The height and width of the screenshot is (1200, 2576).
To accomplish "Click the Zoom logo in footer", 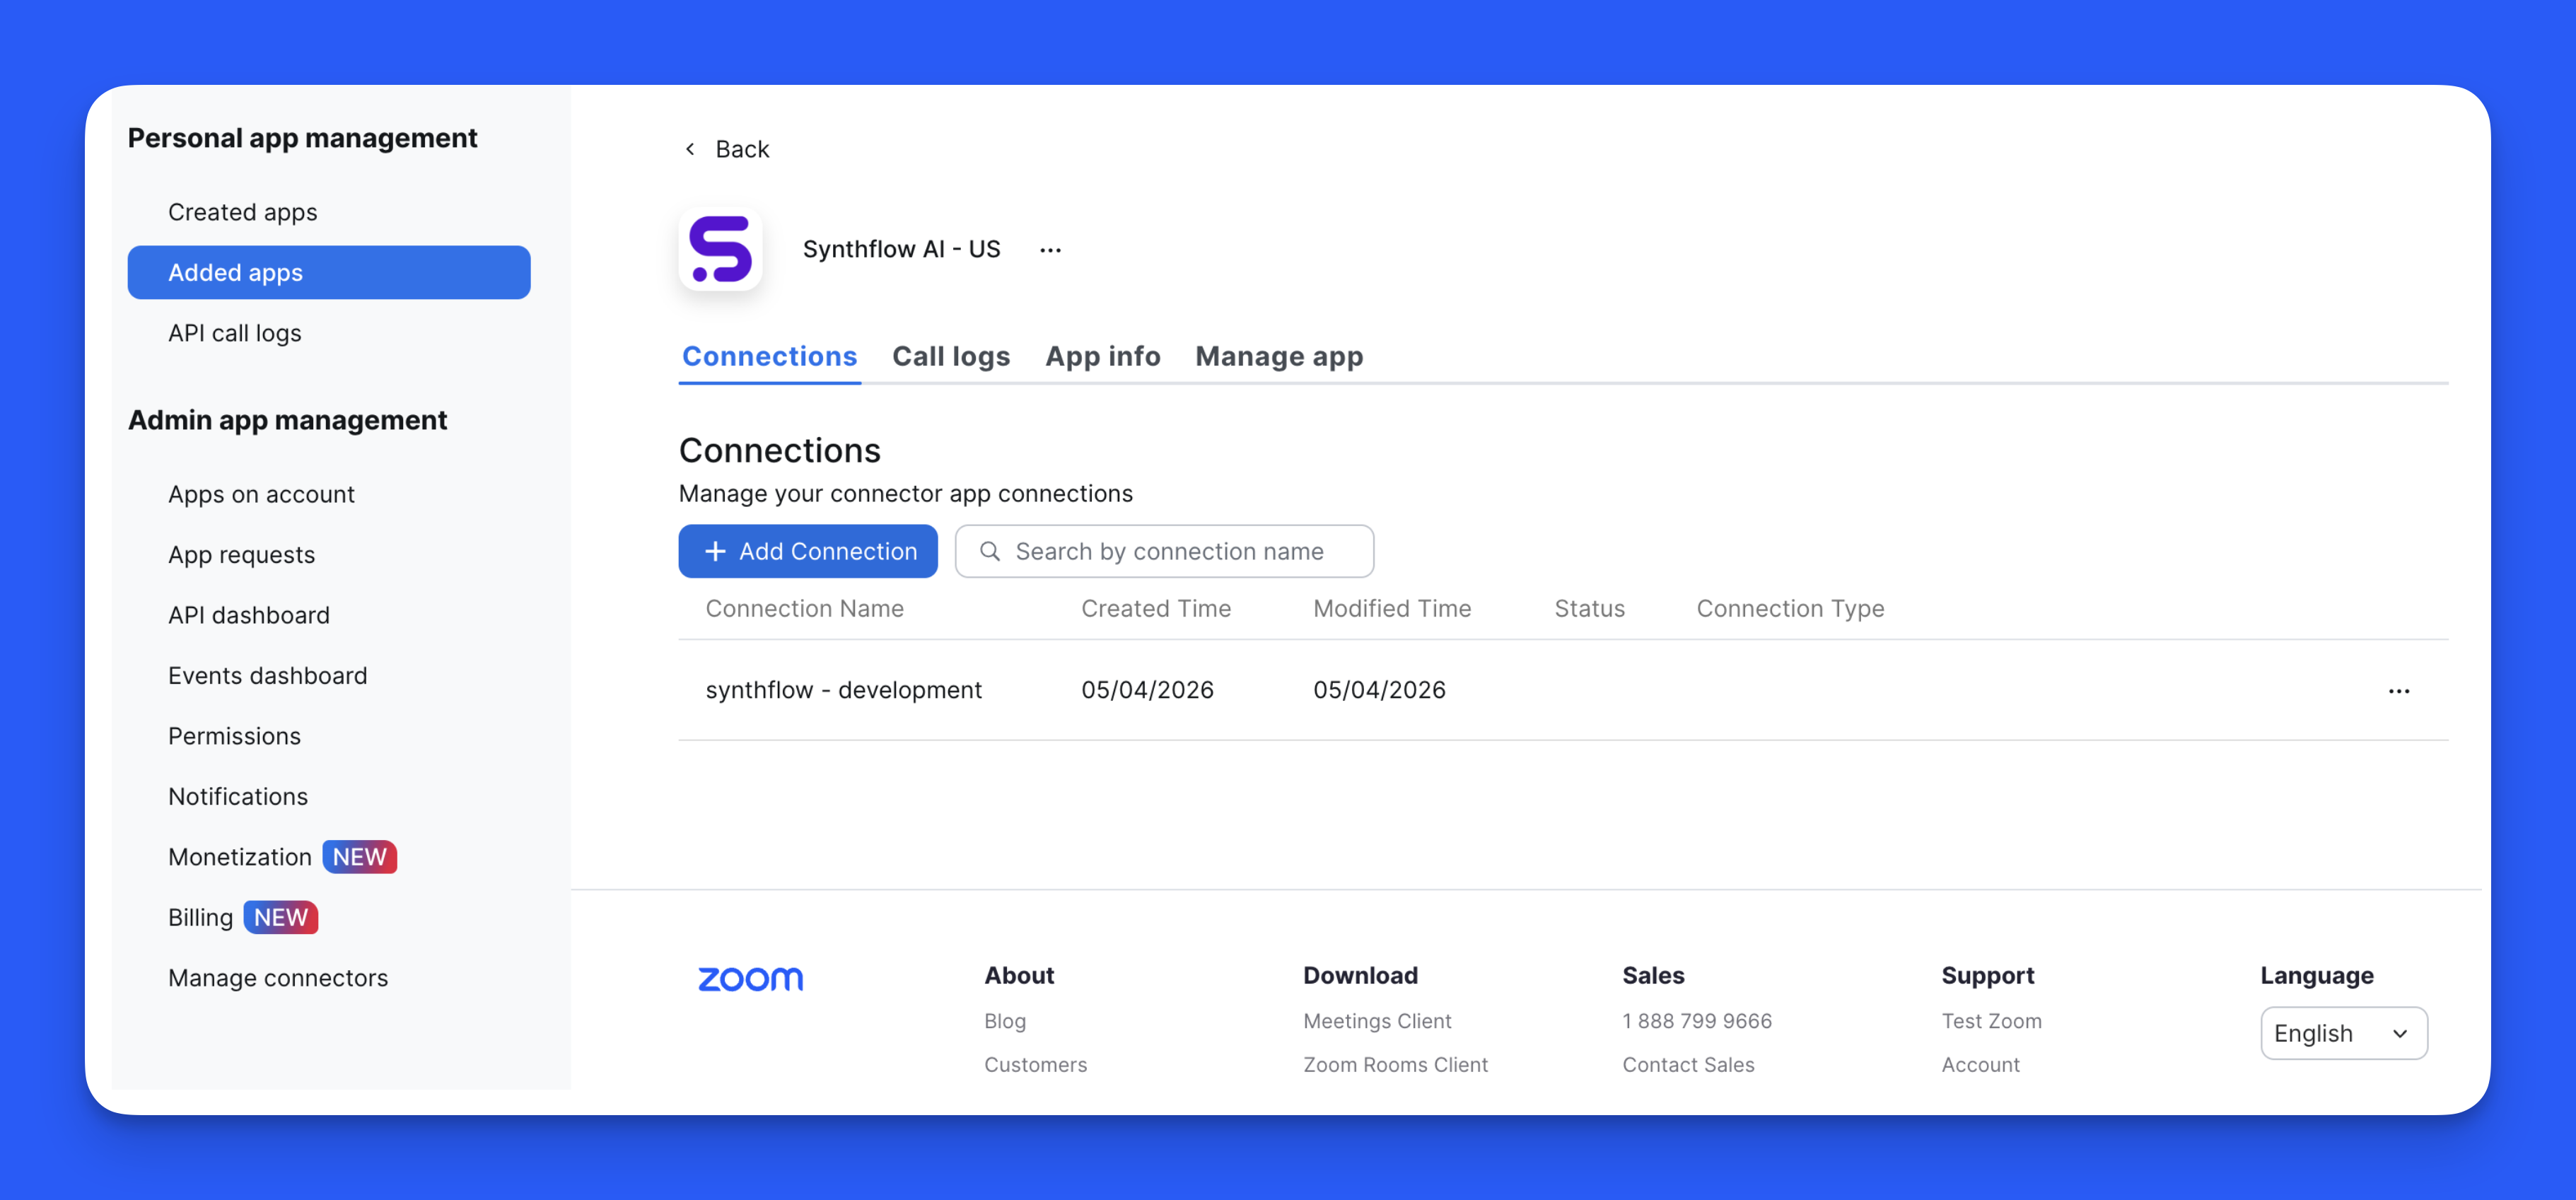I will (x=750, y=979).
